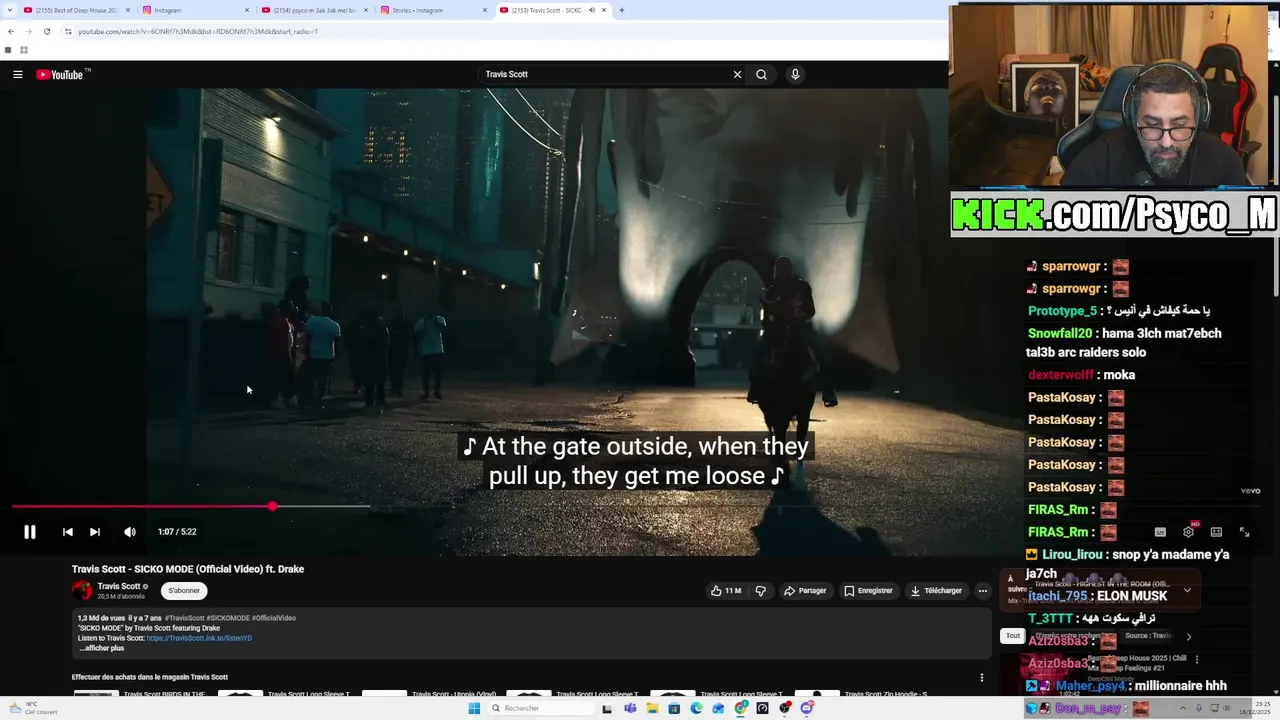Reload the YouTube page
This screenshot has height=720, width=1280.
click(46, 31)
